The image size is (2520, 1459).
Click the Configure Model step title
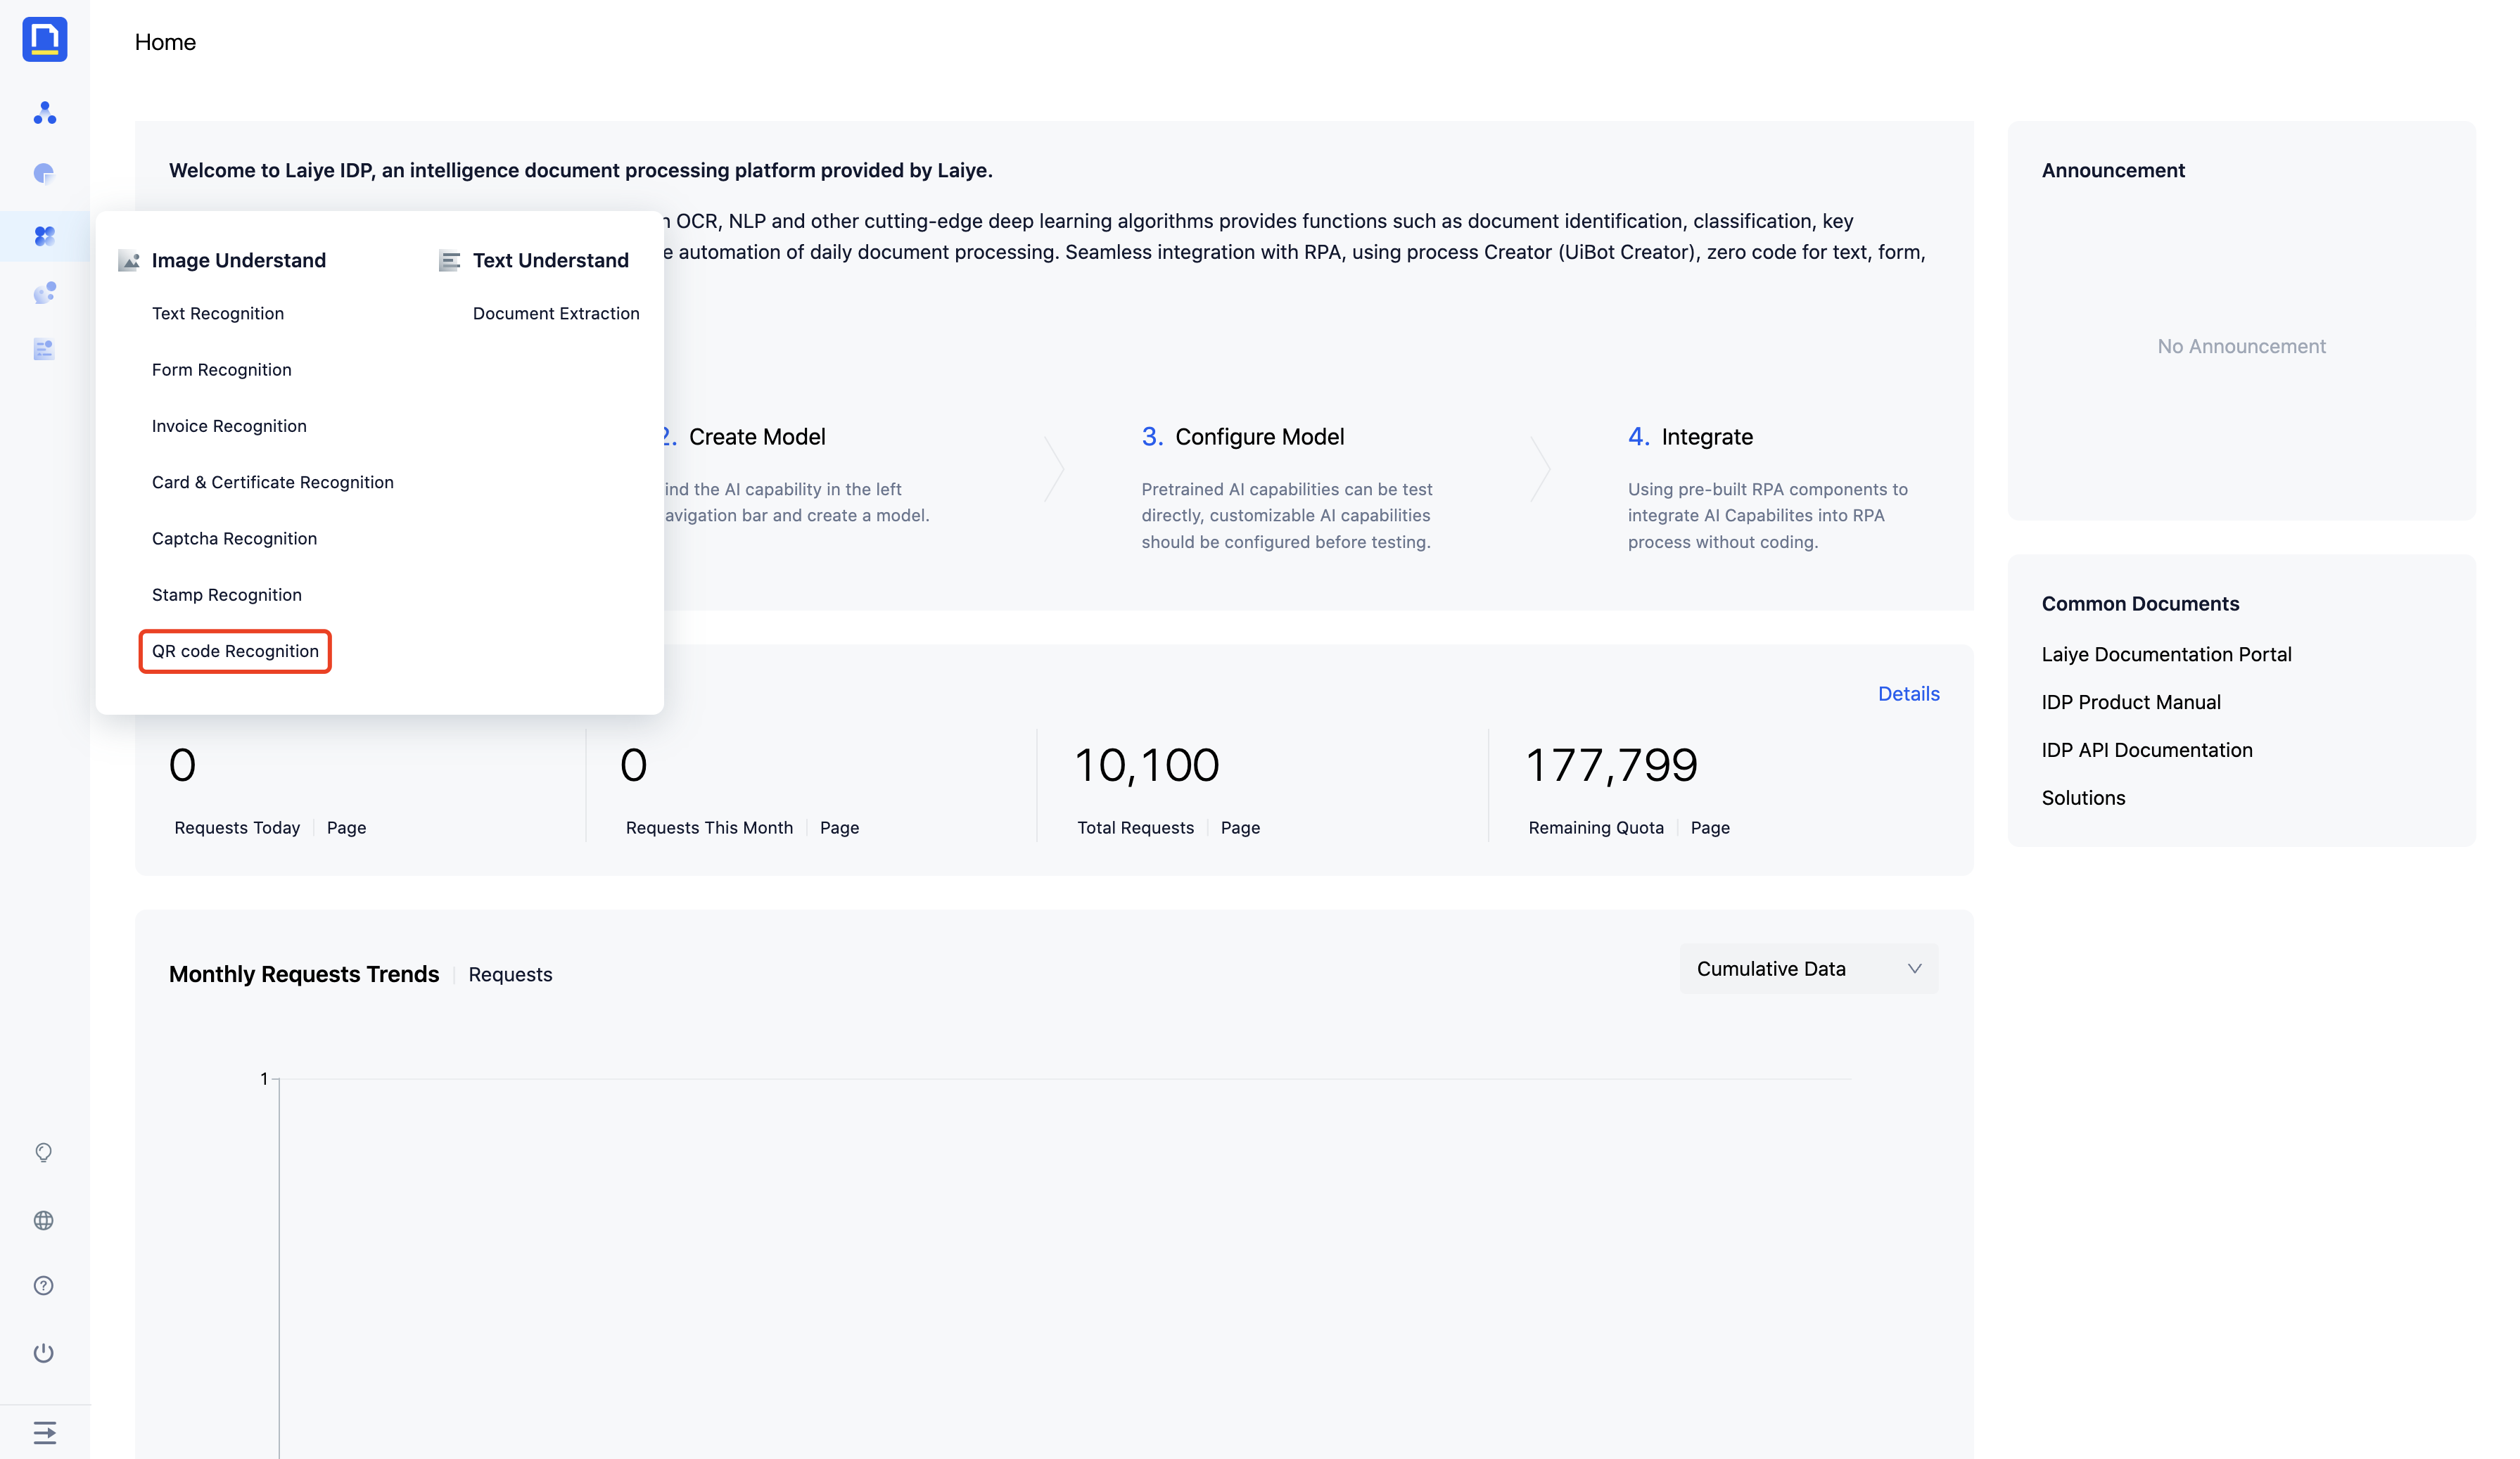click(x=1259, y=437)
